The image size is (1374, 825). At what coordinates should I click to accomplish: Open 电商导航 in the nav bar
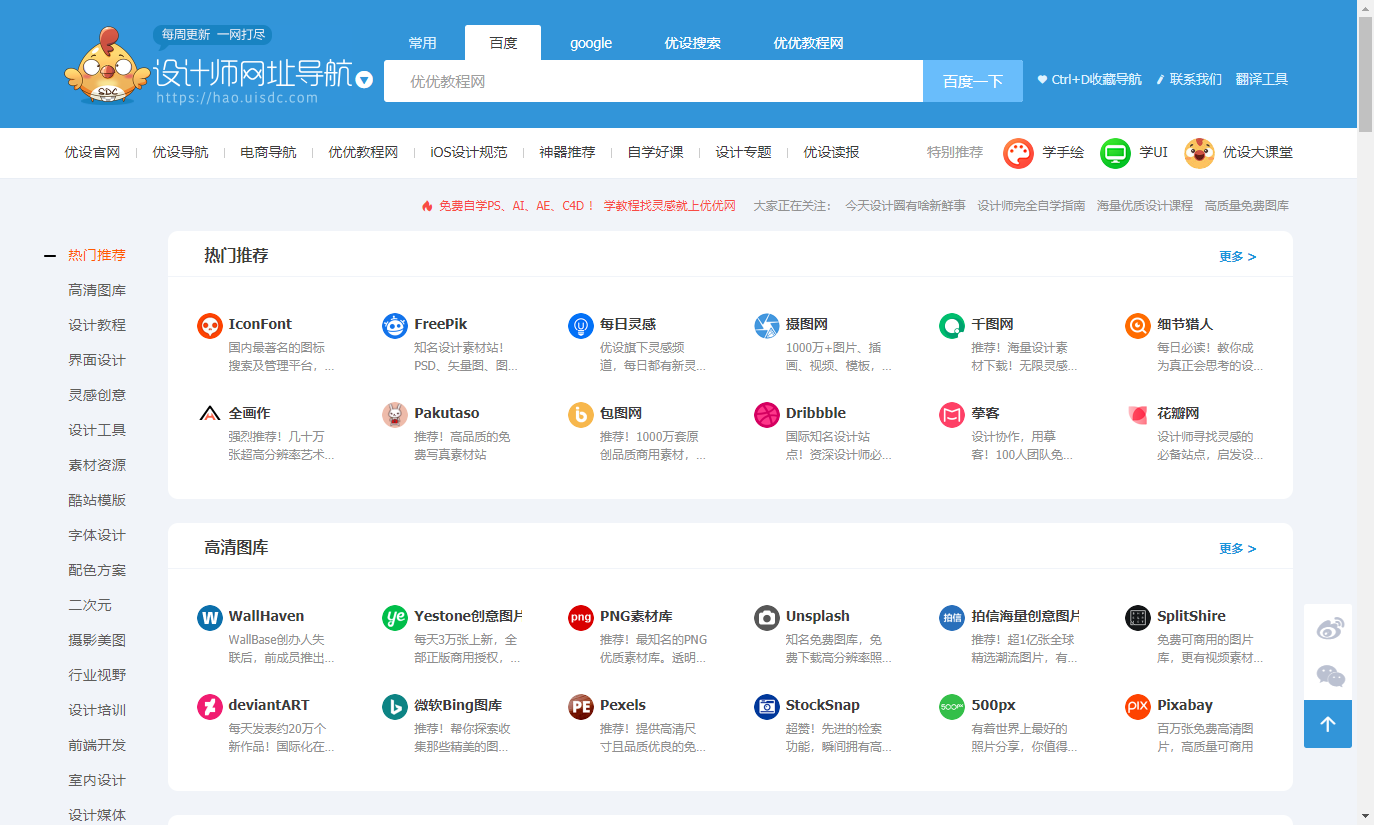(x=268, y=152)
